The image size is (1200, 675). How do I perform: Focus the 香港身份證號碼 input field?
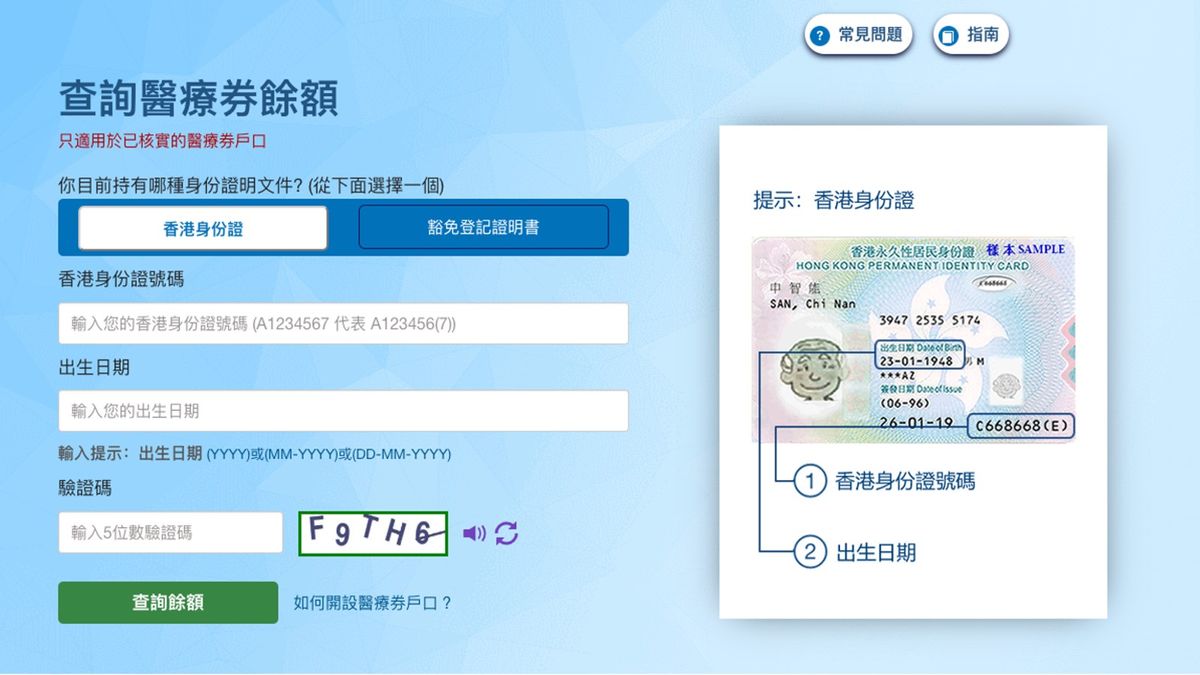click(x=343, y=323)
